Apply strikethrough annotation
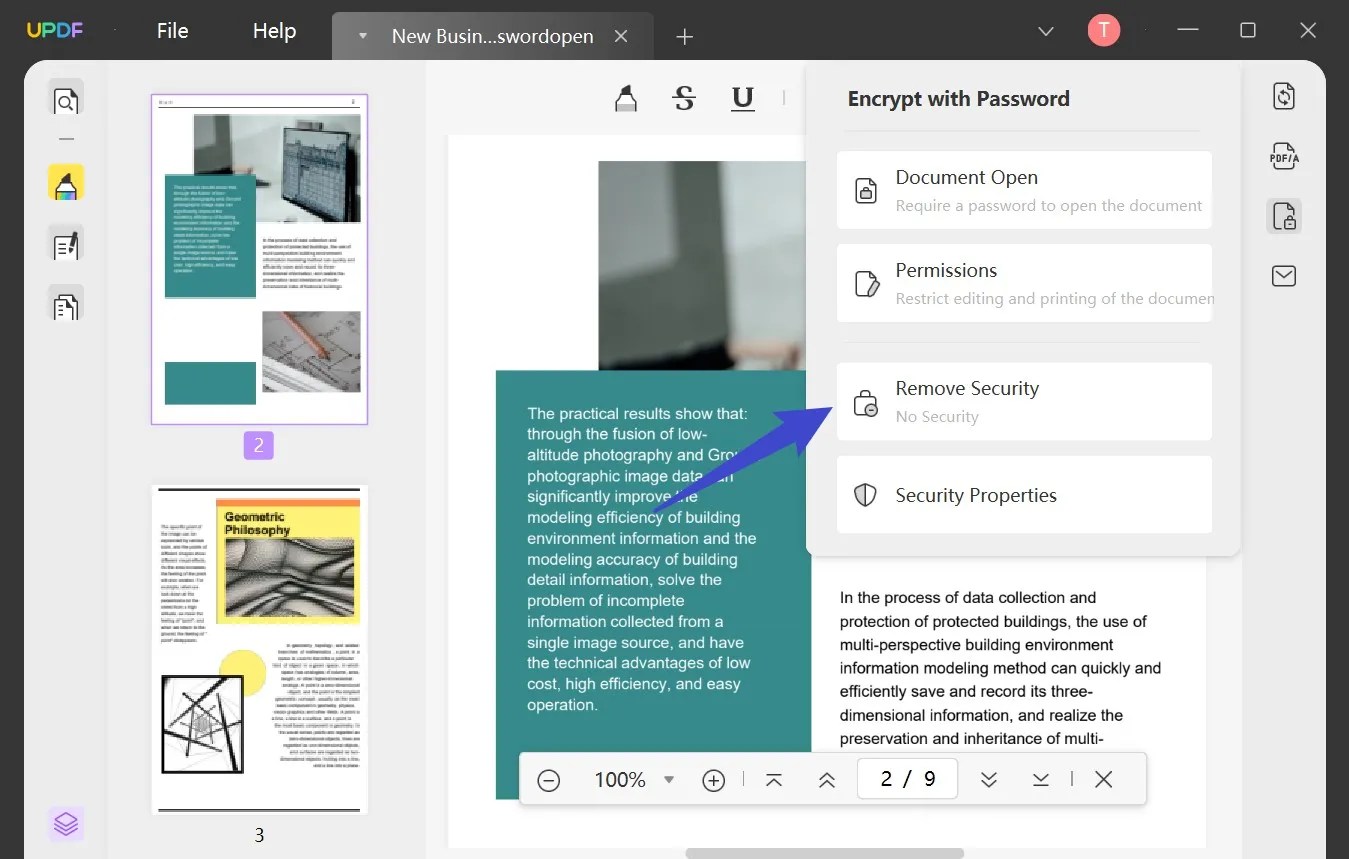This screenshot has height=859, width=1349. pyautogui.click(x=684, y=98)
